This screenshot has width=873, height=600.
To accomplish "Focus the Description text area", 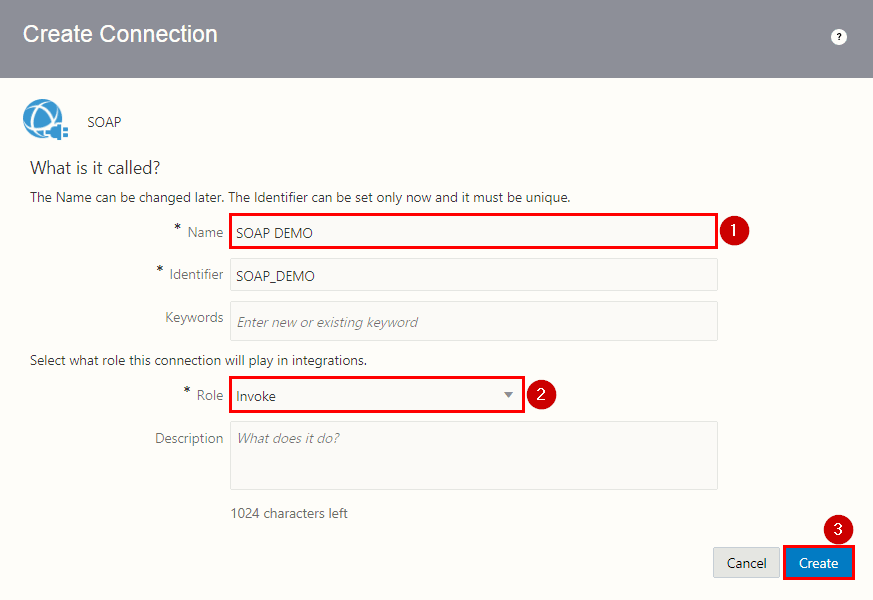I will 473,455.
